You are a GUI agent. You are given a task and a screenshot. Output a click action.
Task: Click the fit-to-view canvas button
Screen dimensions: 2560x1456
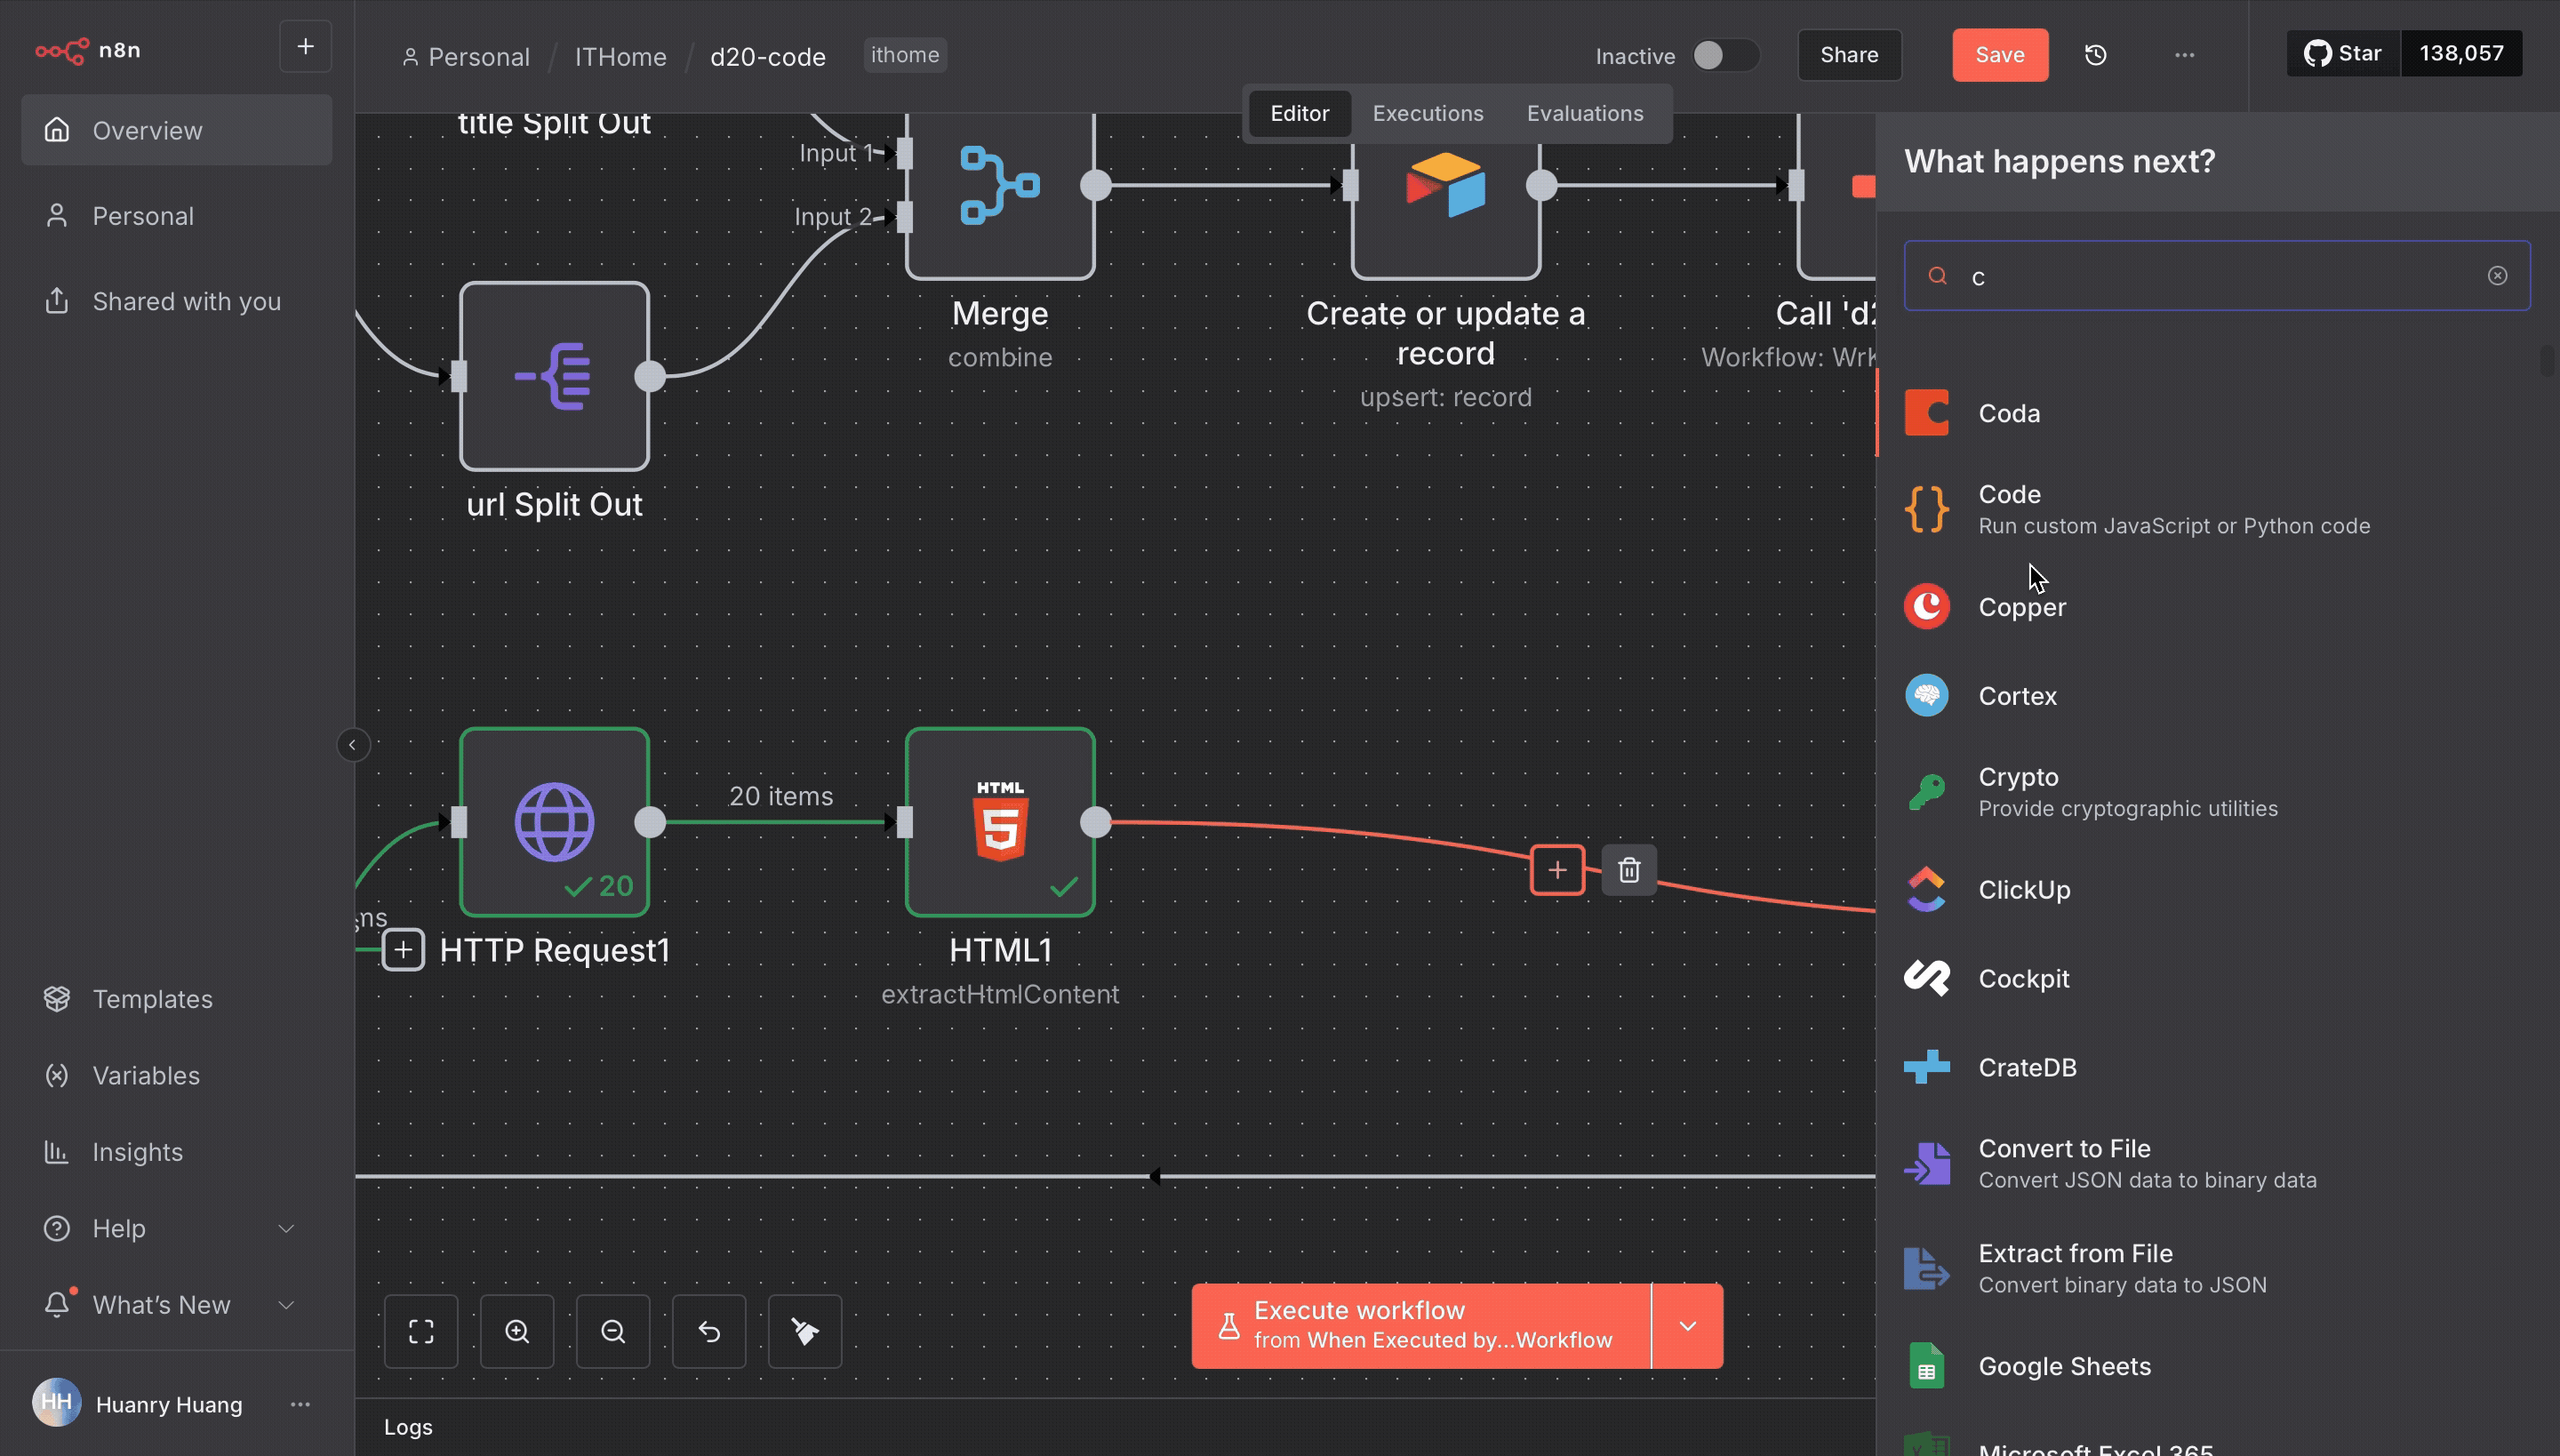coord(421,1331)
